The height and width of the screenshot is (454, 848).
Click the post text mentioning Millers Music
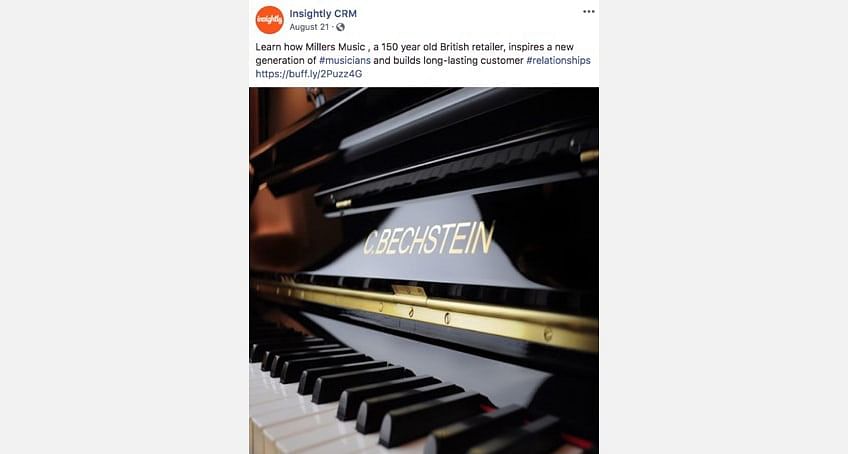pyautogui.click(x=422, y=60)
